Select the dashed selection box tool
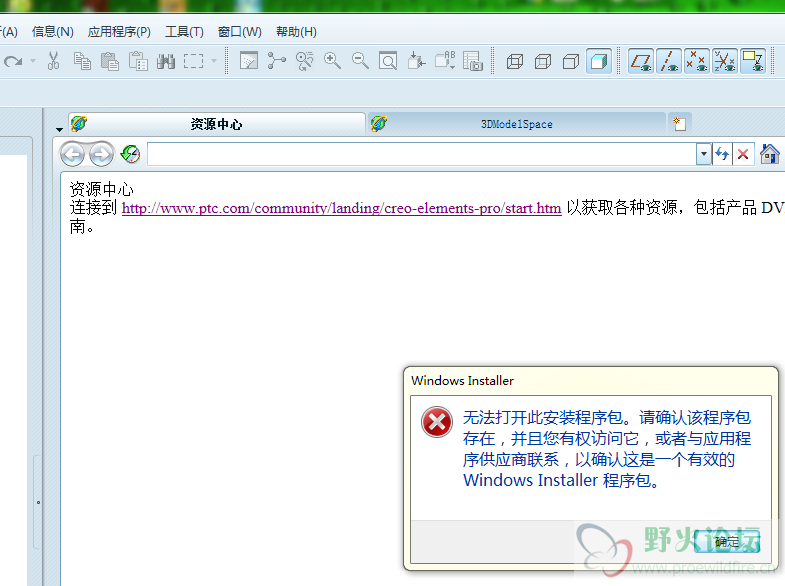 point(193,61)
